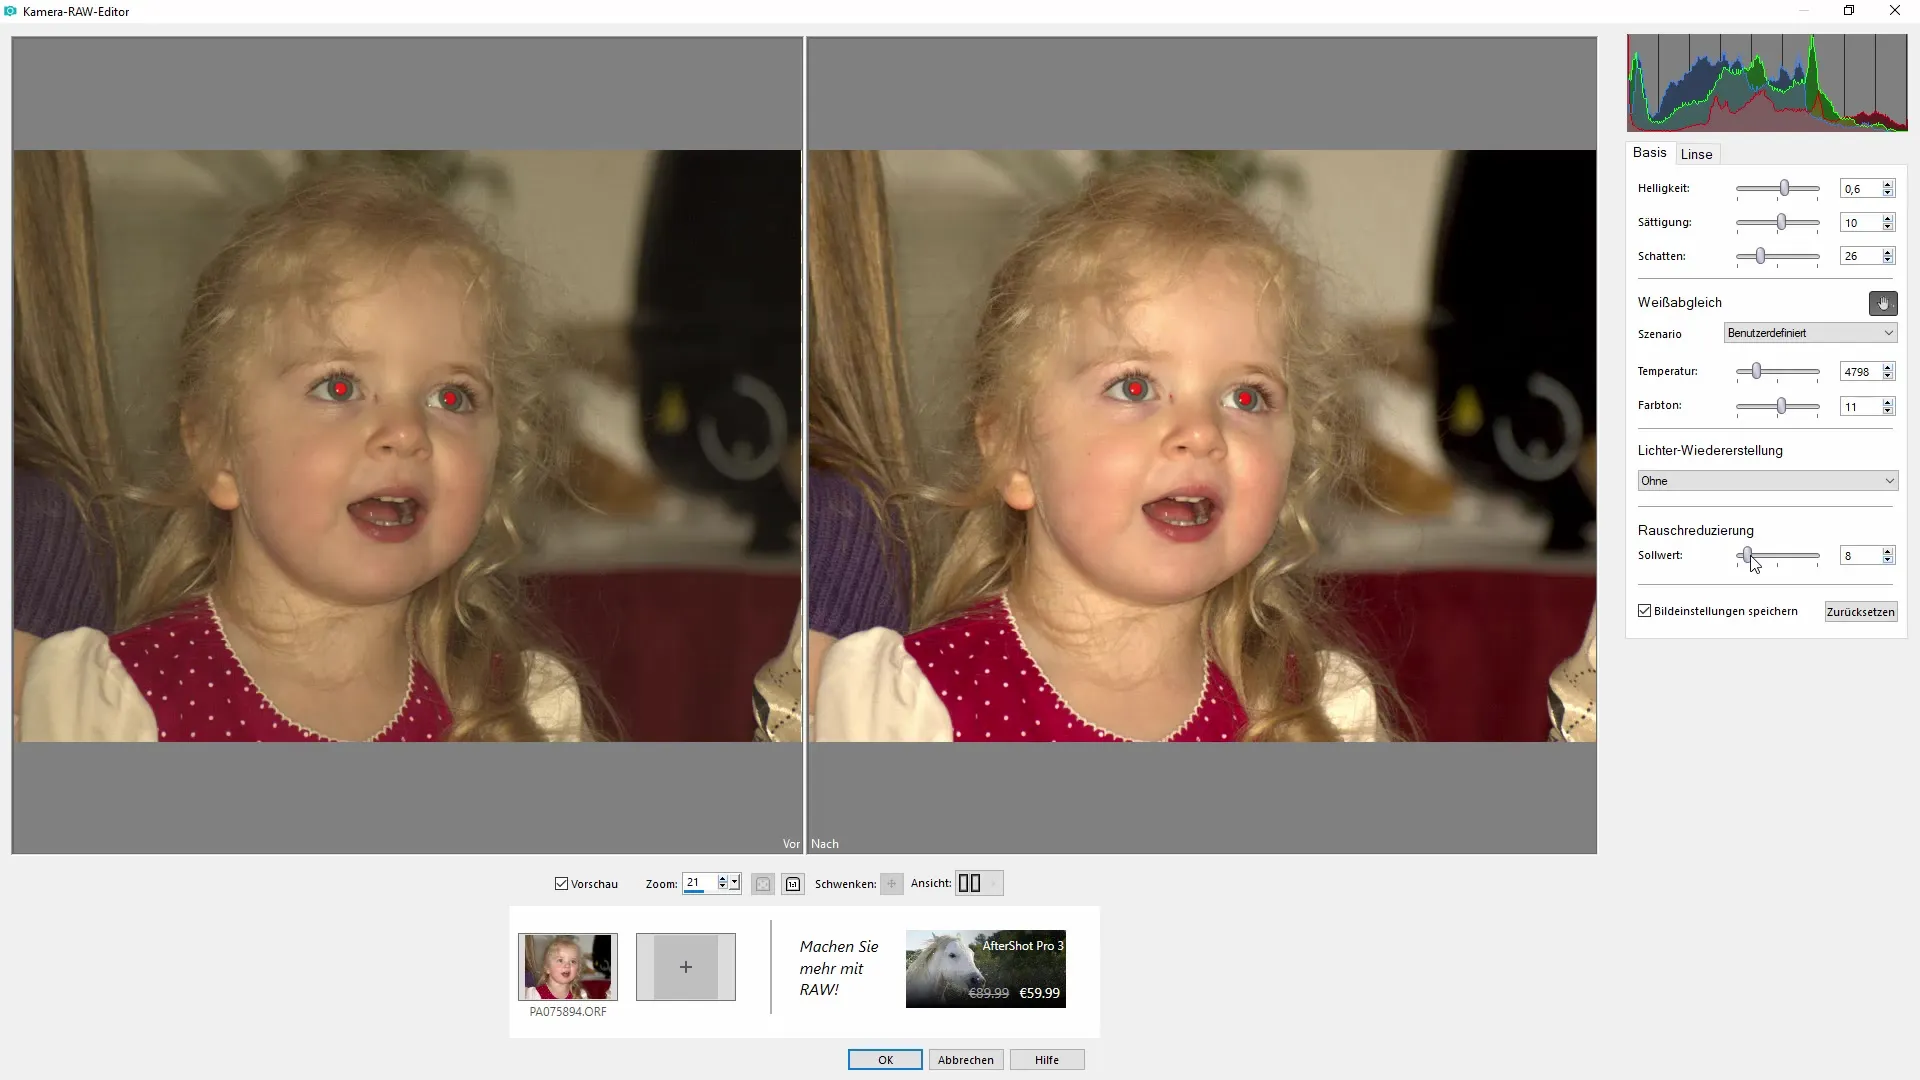1920x1080 pixels.
Task: Decrease Sättigung with the down stepper
Action: (x=1888, y=227)
